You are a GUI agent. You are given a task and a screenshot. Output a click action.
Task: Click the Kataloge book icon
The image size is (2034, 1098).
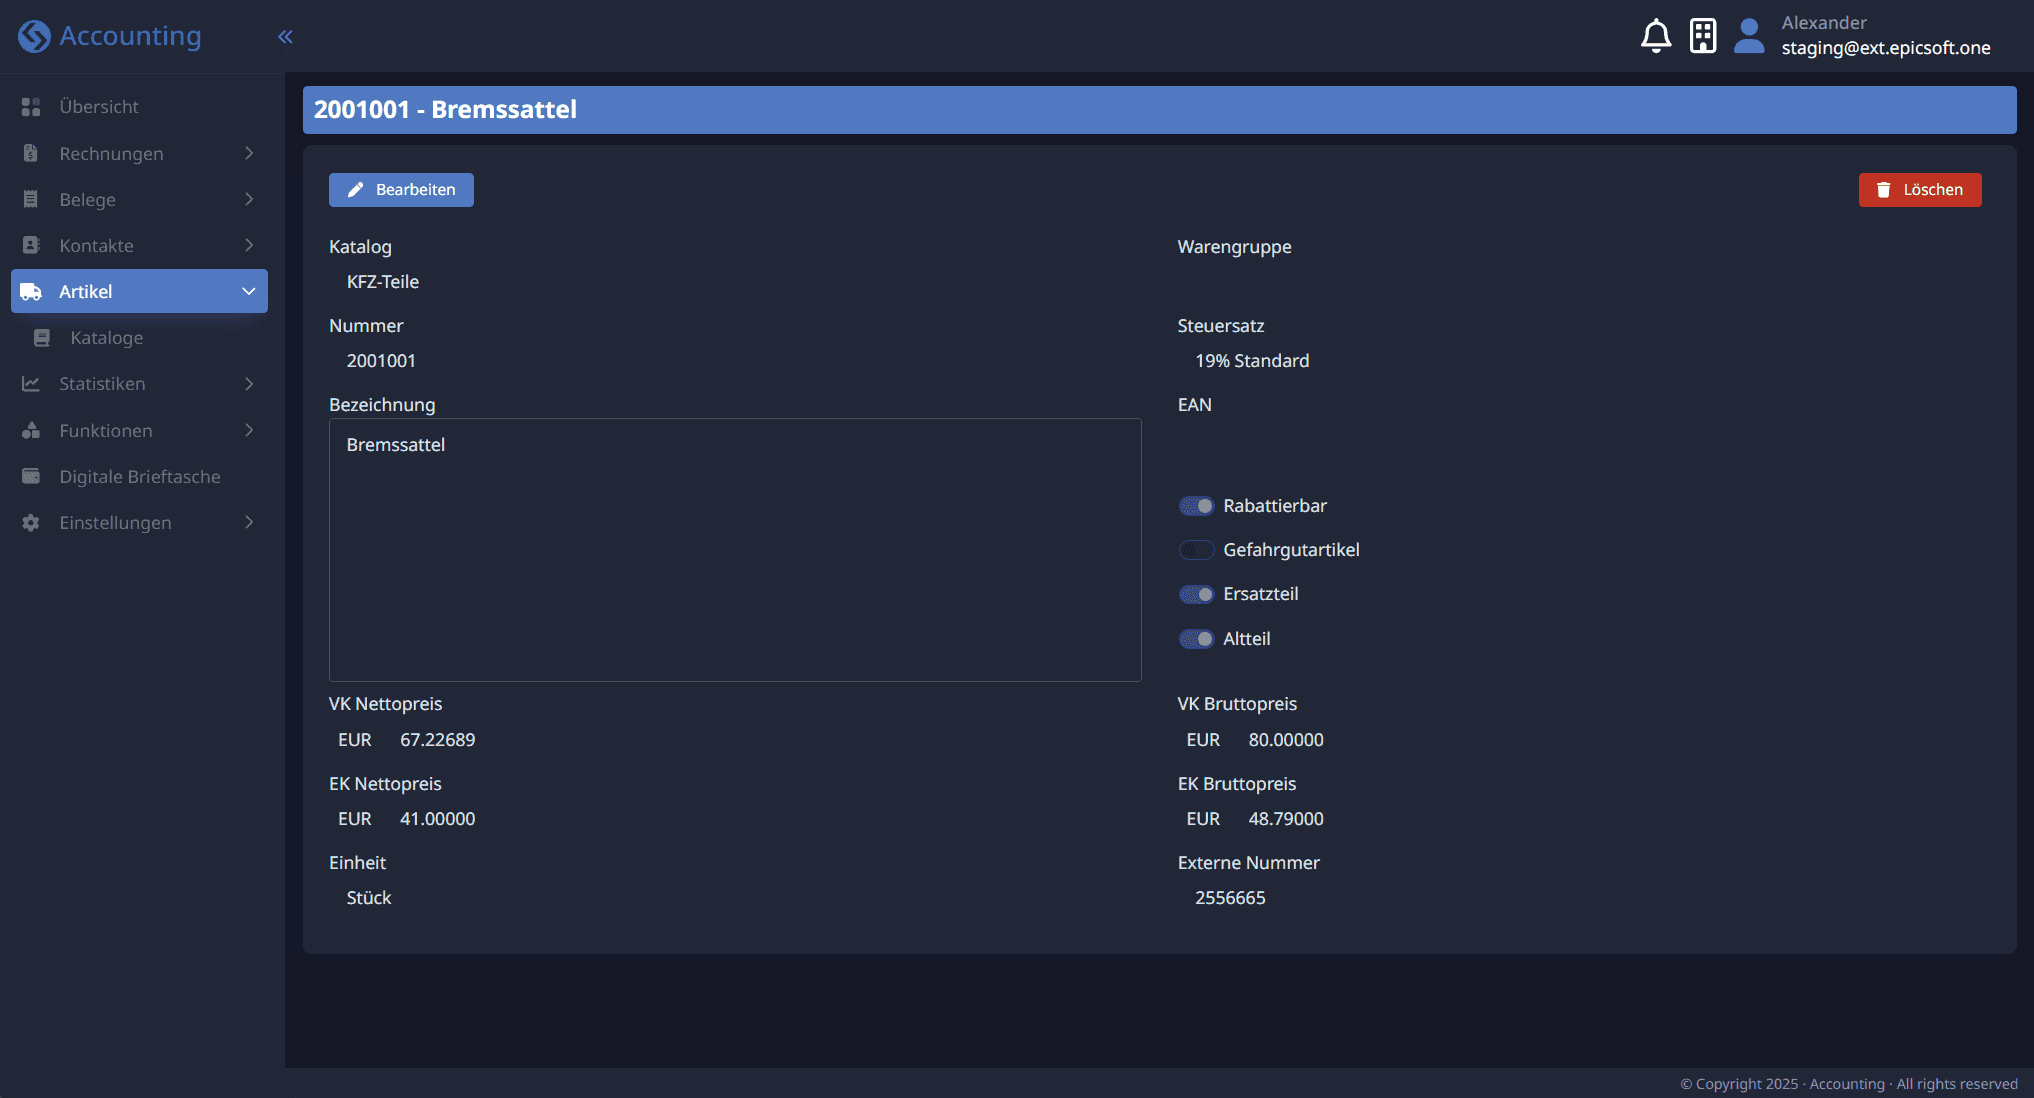point(42,338)
